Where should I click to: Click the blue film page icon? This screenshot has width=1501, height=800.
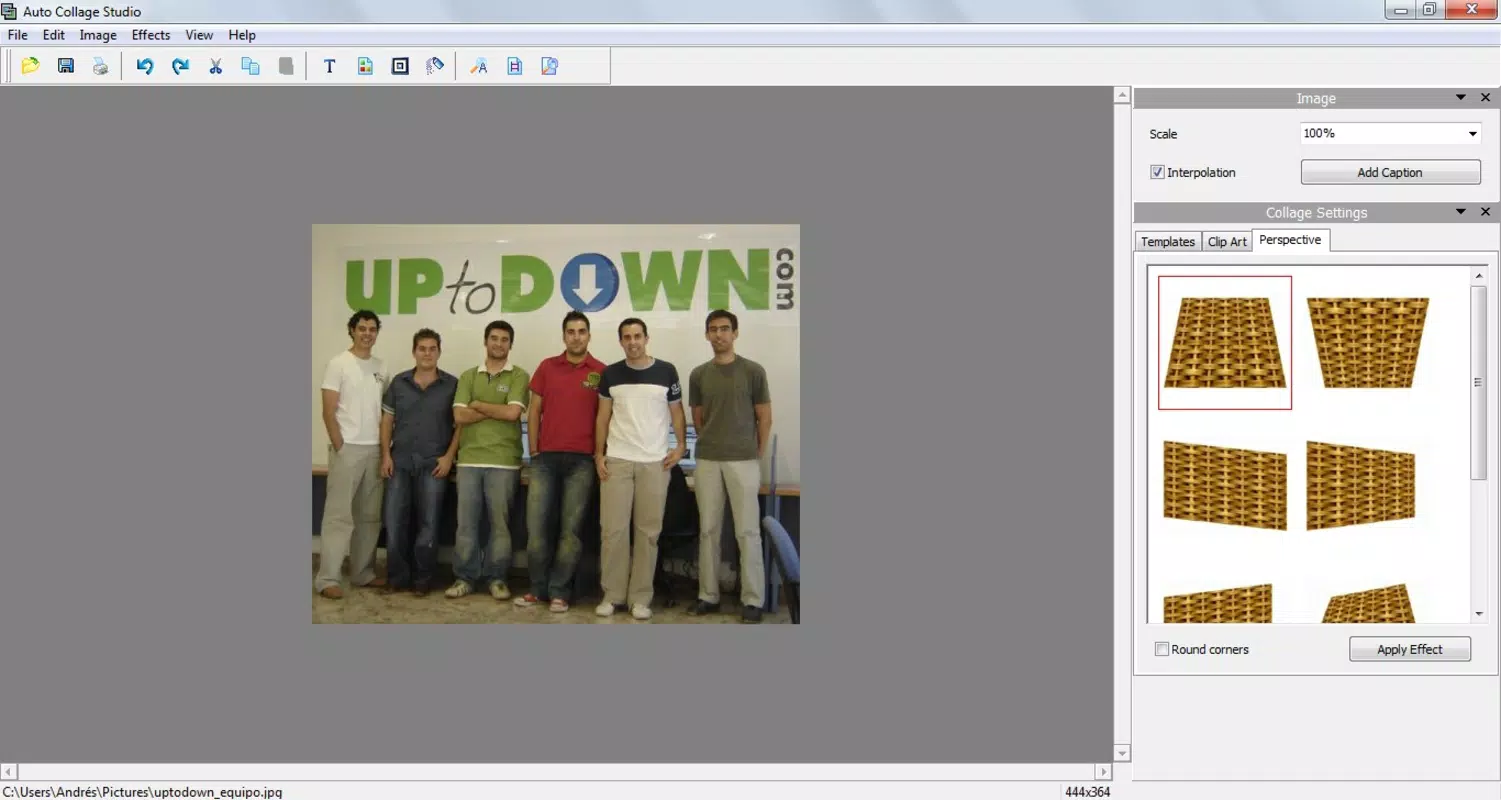514,66
